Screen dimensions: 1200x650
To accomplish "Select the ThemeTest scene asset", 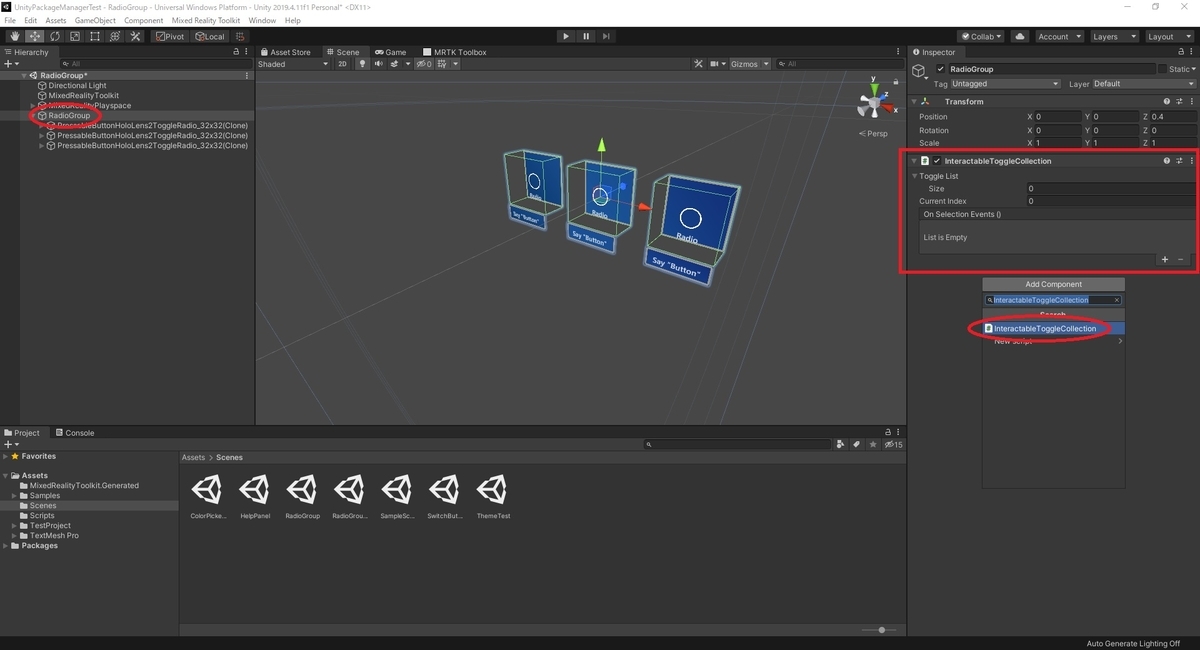I will coord(493,496).
